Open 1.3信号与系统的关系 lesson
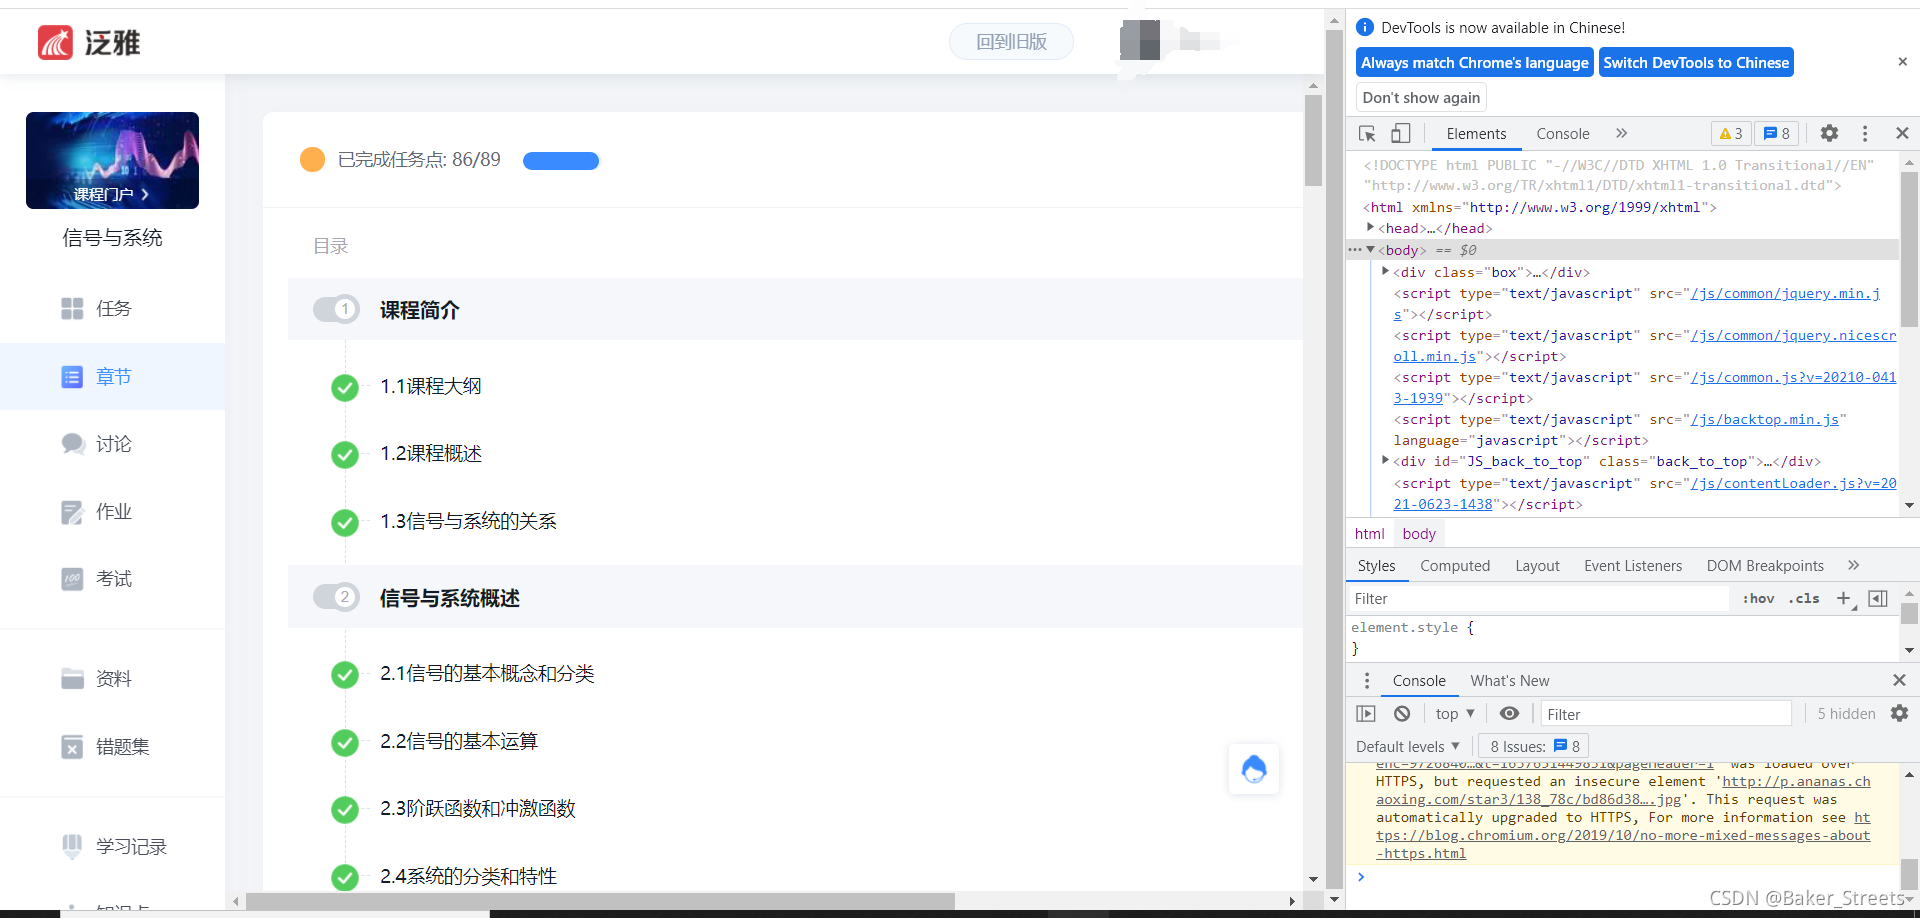This screenshot has height=918, width=1920. 468,522
